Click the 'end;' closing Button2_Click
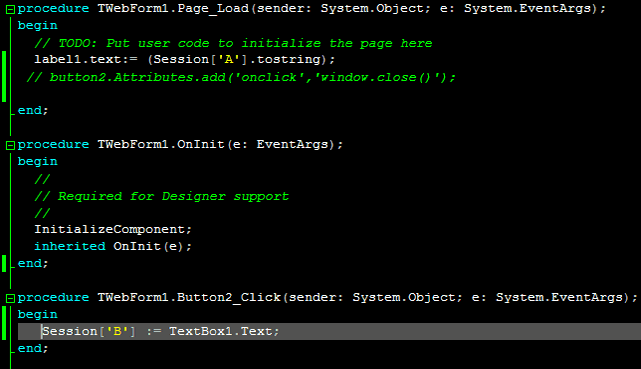 pos(33,349)
